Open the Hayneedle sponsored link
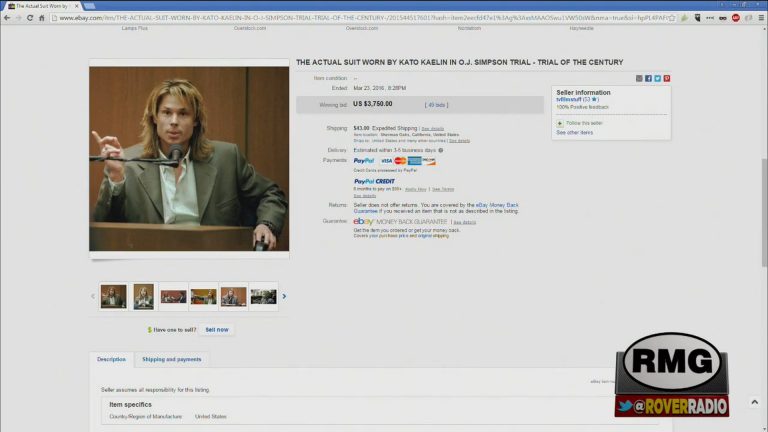This screenshot has width=768, height=432. tap(581, 28)
